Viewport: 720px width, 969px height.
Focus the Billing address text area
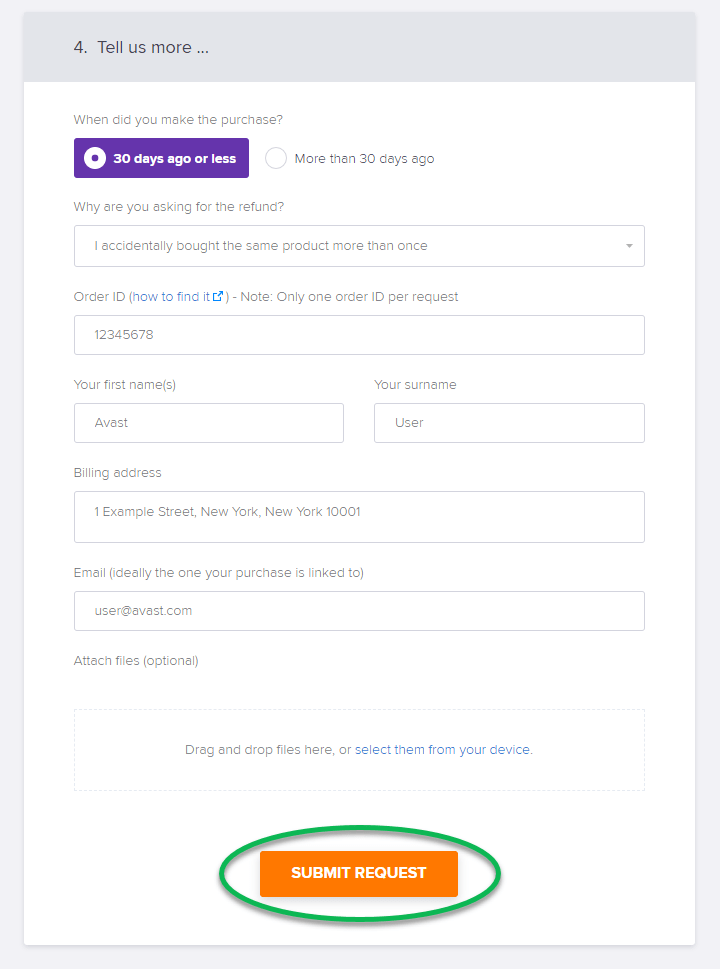coord(359,517)
